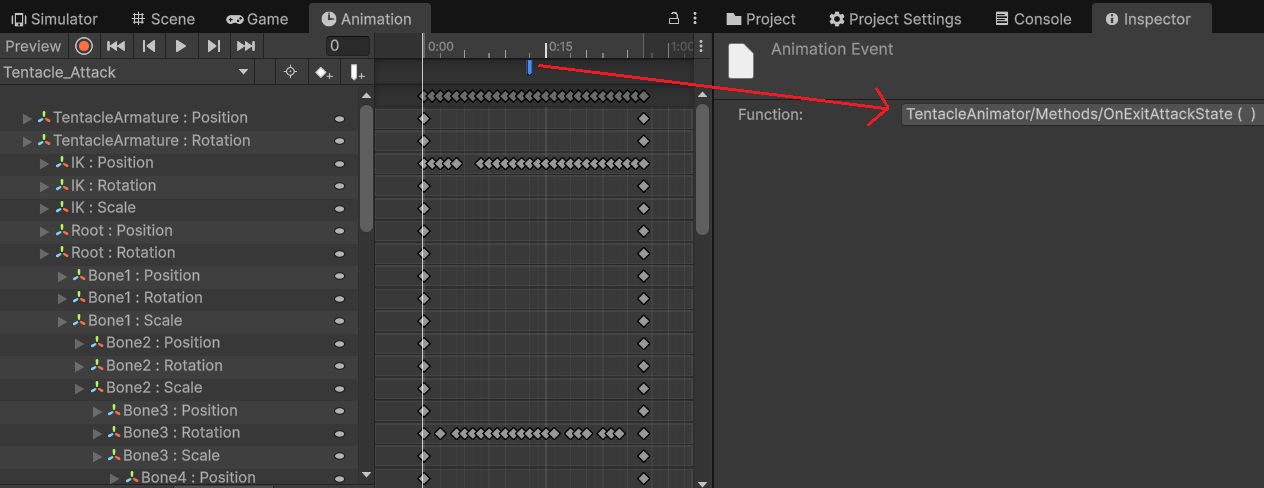Expand the Bone1 : Rotation property

point(62,298)
